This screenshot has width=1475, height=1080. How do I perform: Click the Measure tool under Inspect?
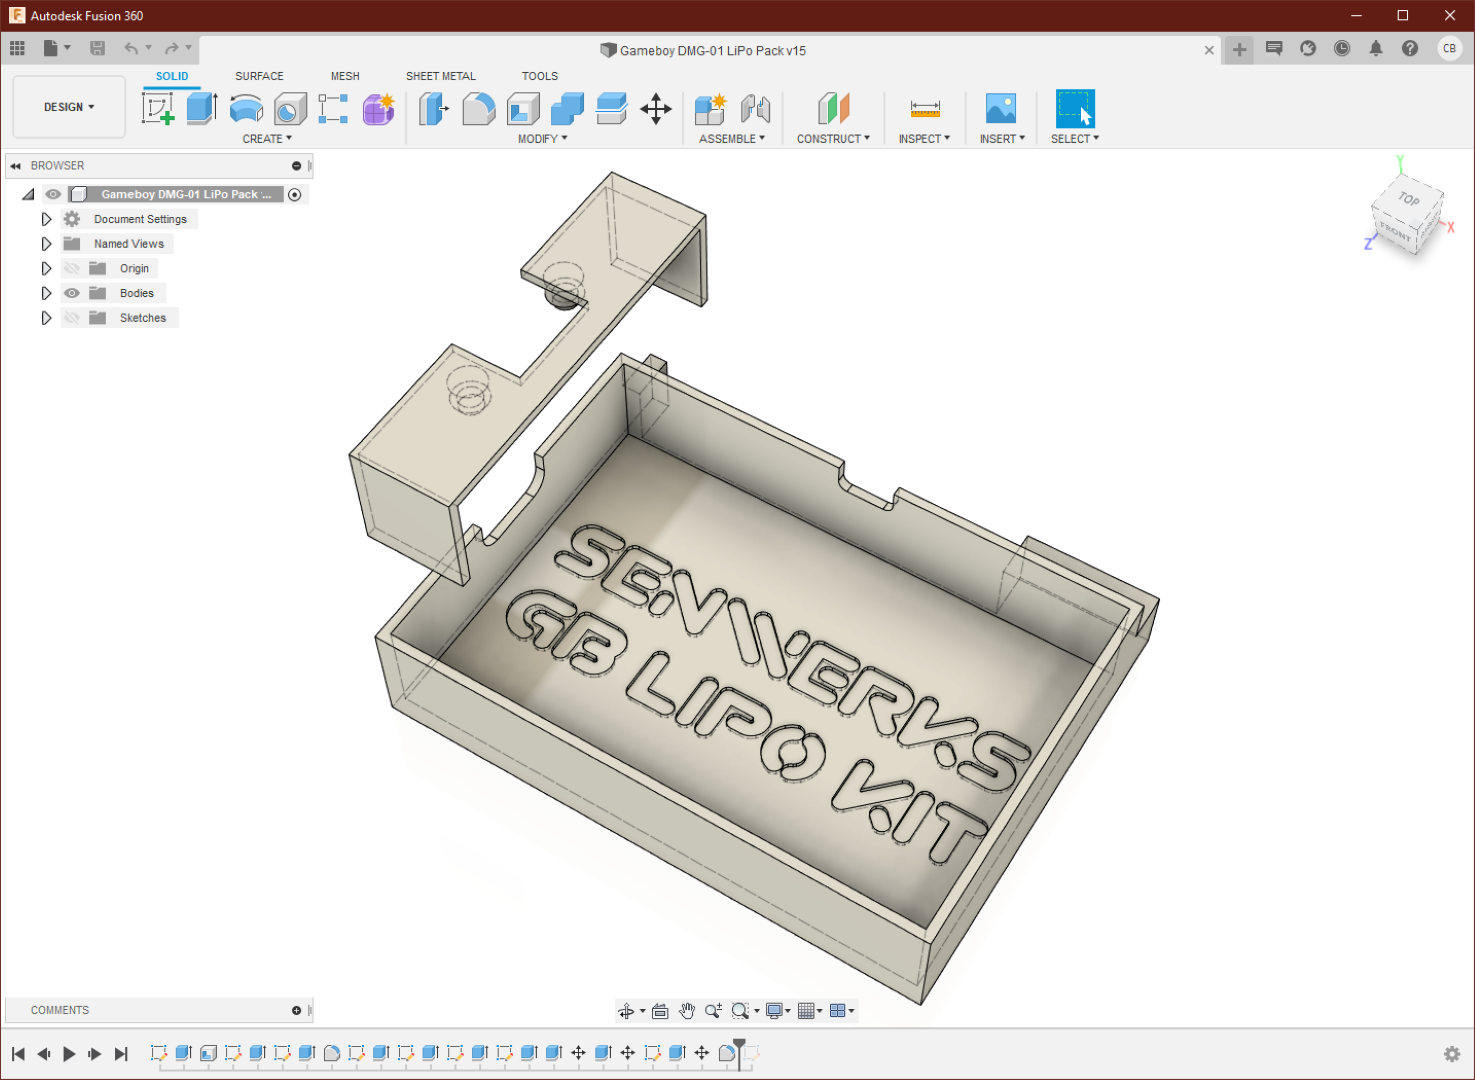click(x=925, y=109)
